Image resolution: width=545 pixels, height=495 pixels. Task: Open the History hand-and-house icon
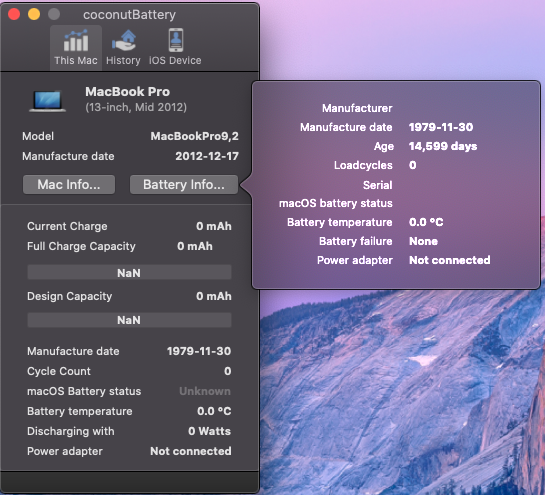[124, 41]
